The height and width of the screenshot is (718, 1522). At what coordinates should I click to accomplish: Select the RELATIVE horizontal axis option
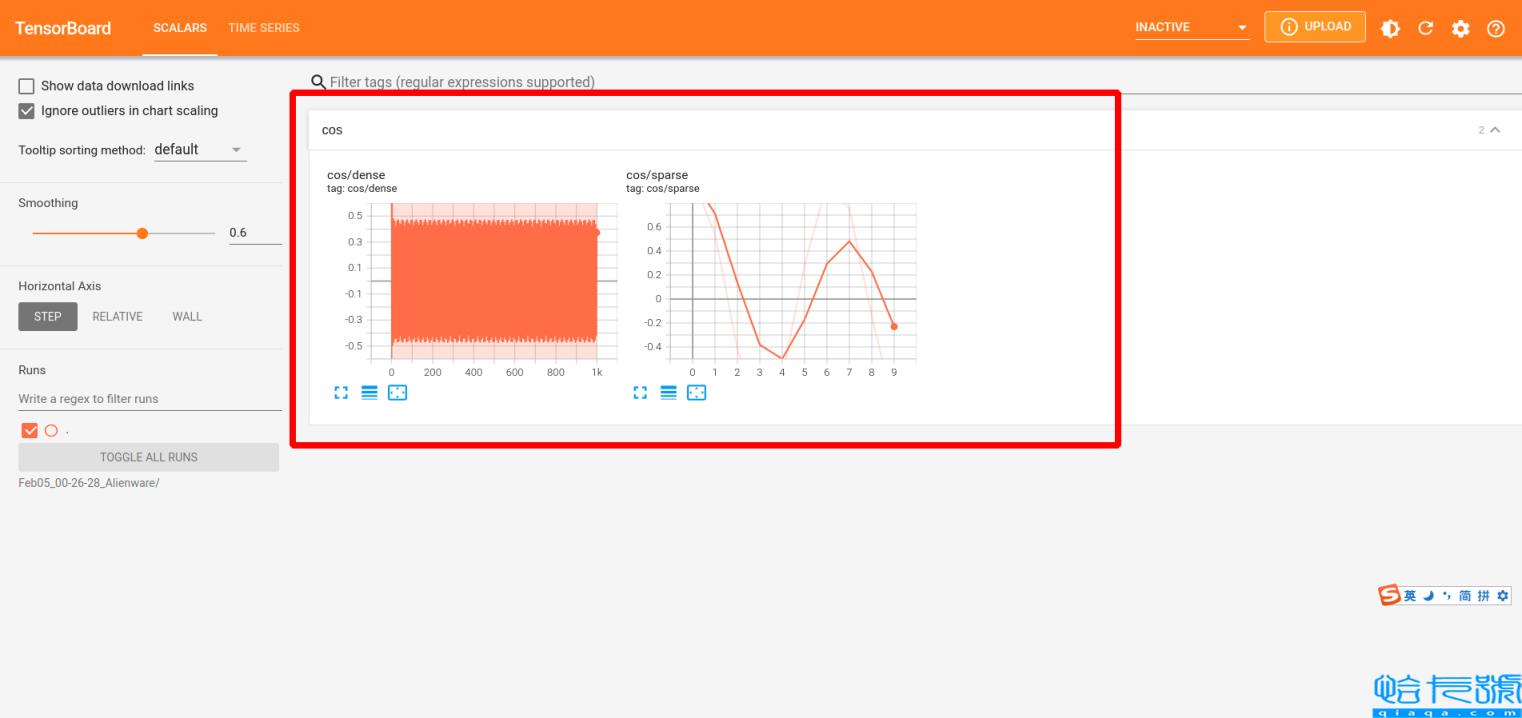(117, 317)
